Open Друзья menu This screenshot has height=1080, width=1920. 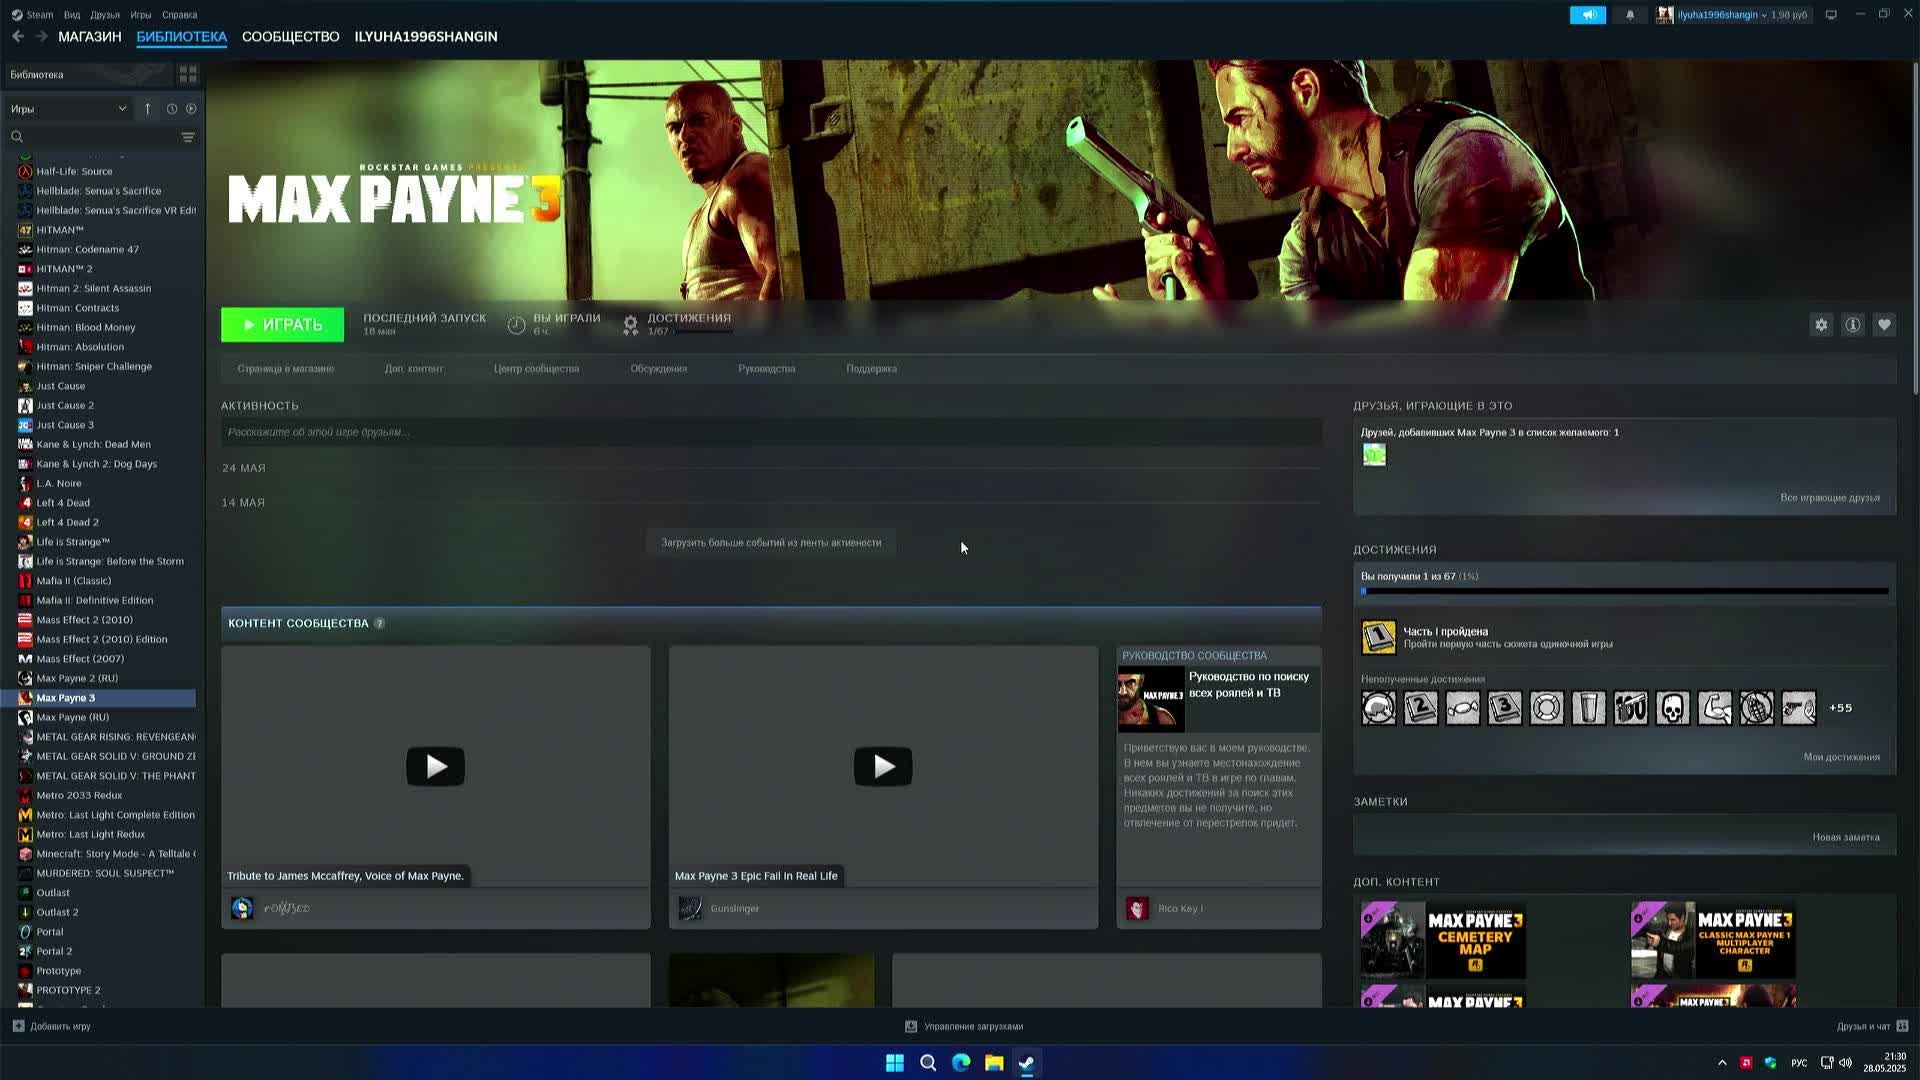click(x=105, y=15)
